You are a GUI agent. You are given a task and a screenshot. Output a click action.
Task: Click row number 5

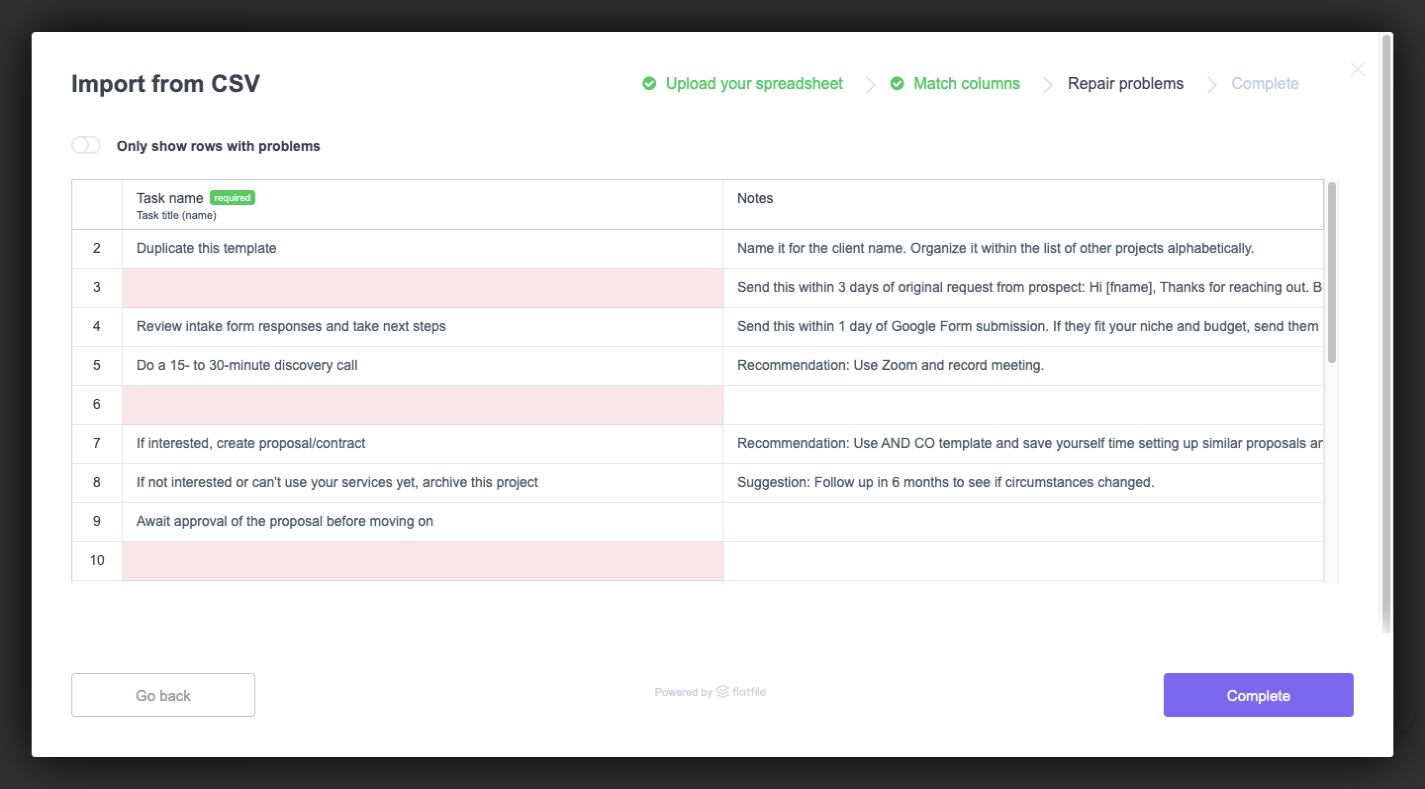(97, 366)
